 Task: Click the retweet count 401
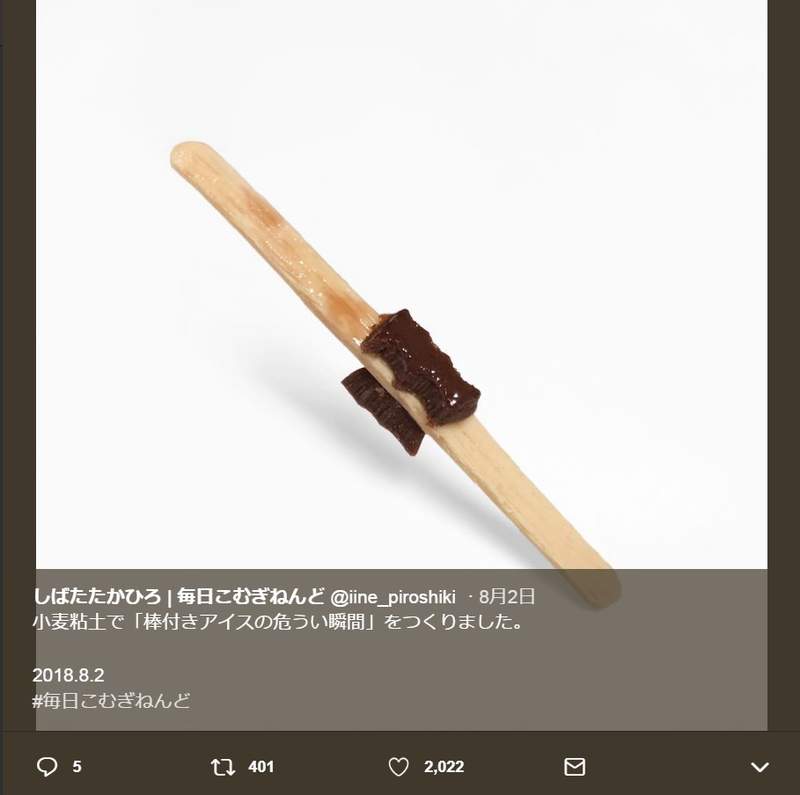[260, 767]
